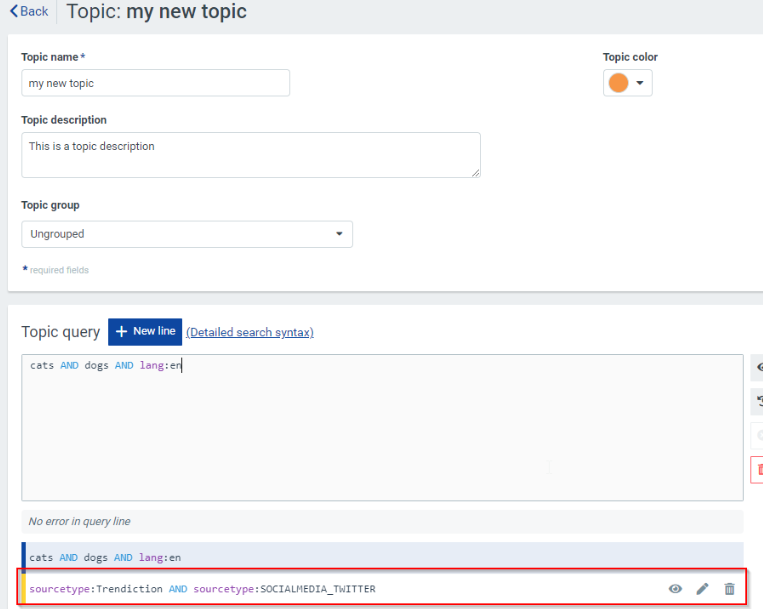Open the Topic color dropdown arrow
Image resolution: width=763 pixels, height=609 pixels.
(x=640, y=83)
